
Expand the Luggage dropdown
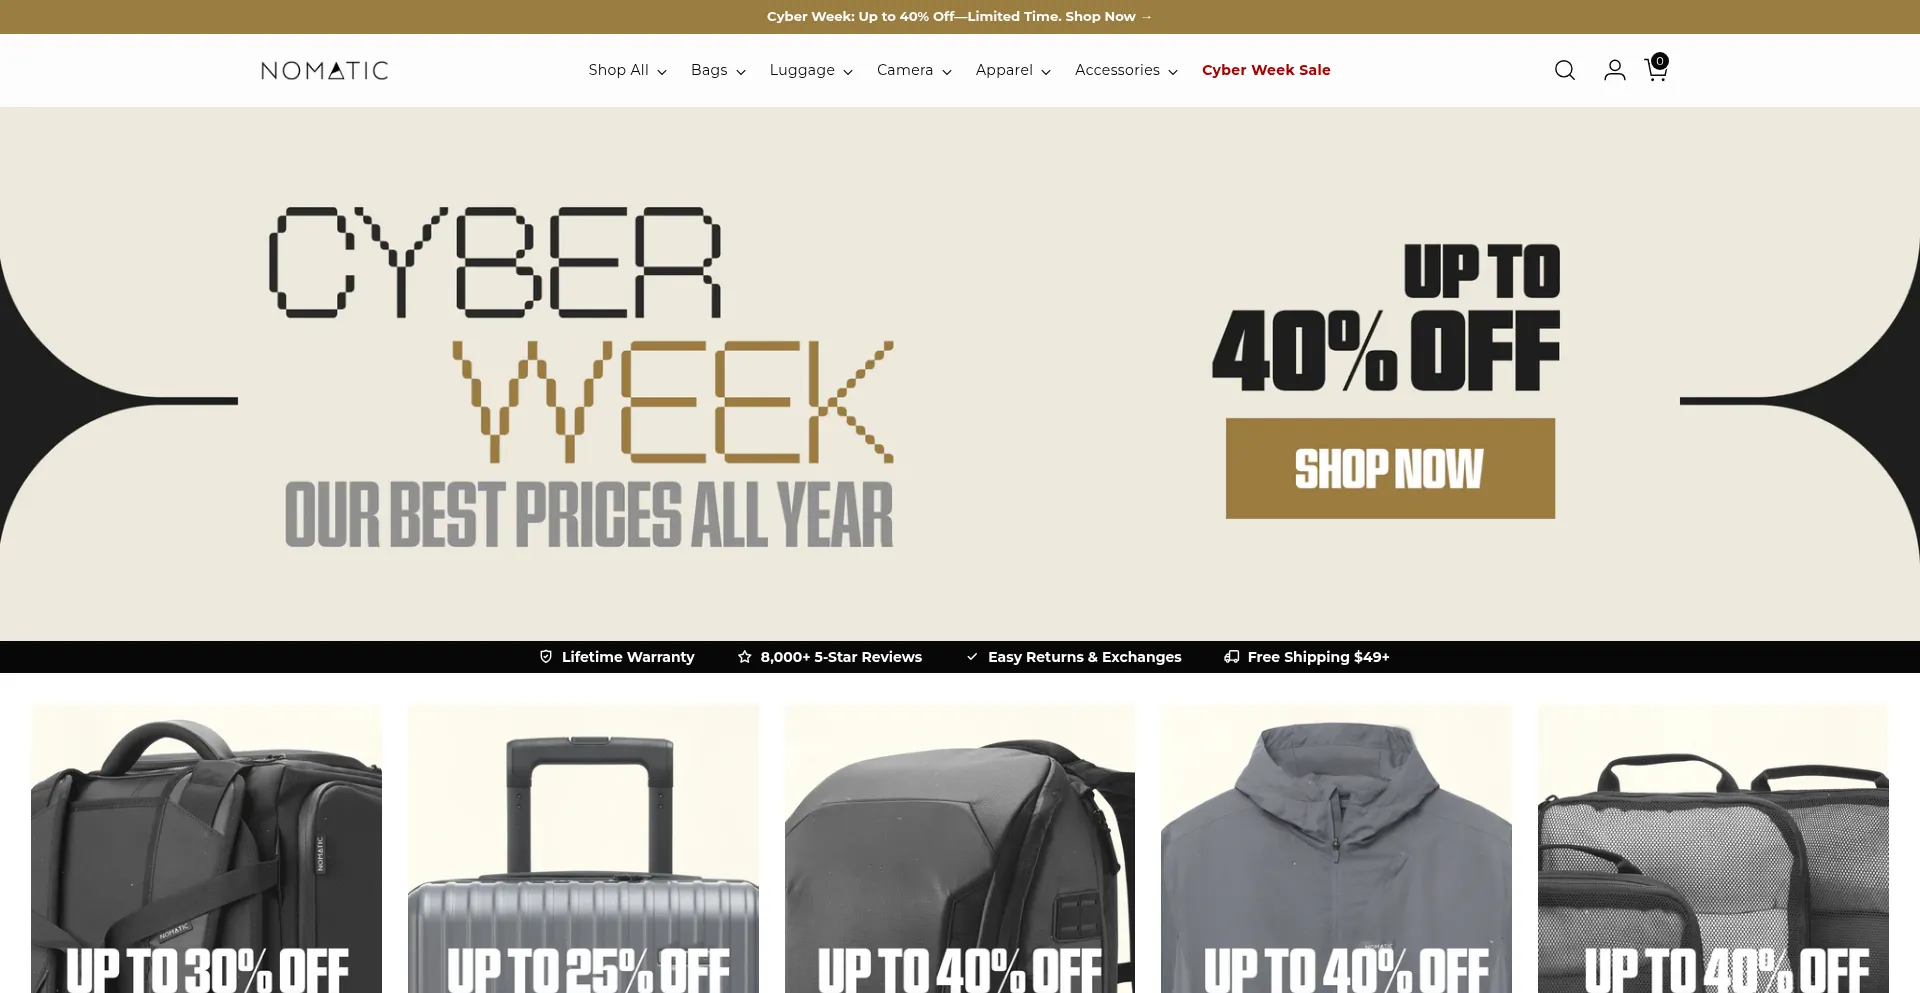811,70
